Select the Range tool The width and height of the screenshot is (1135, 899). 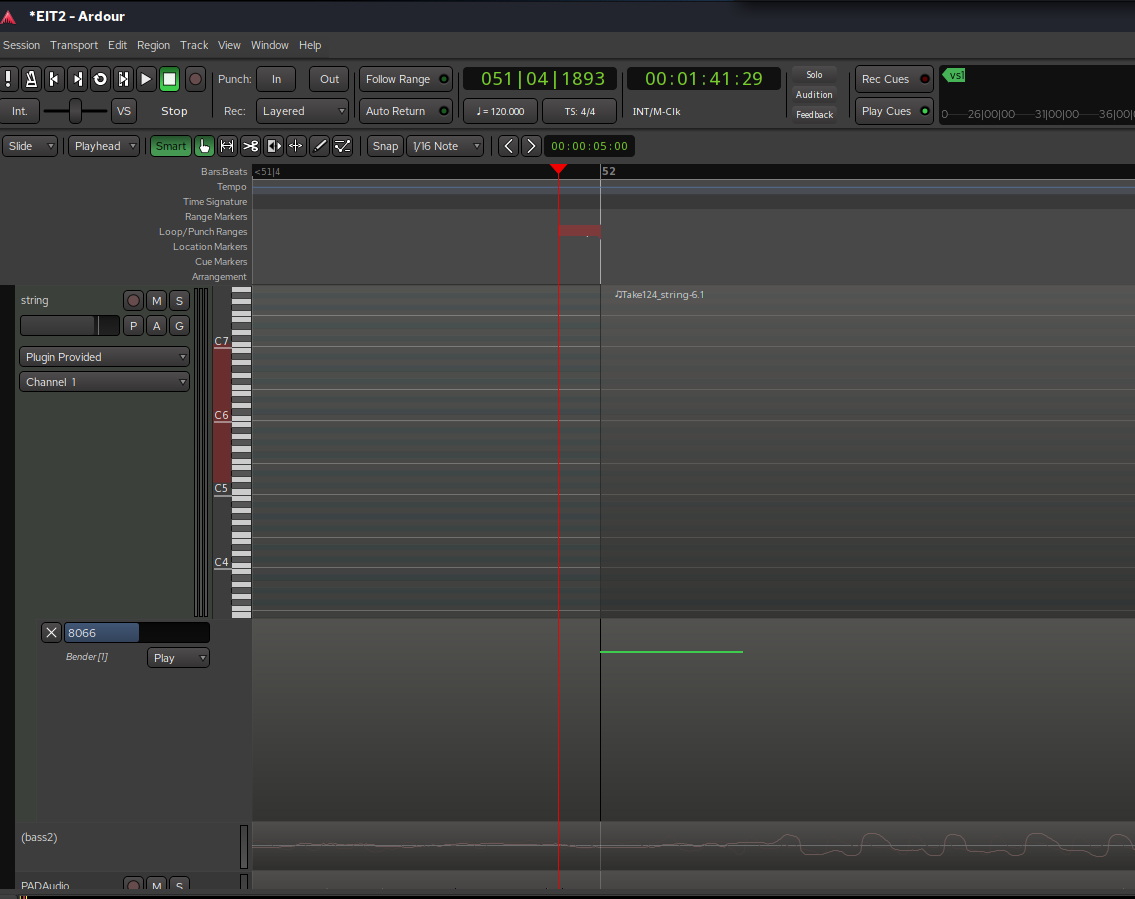pyautogui.click(x=227, y=146)
